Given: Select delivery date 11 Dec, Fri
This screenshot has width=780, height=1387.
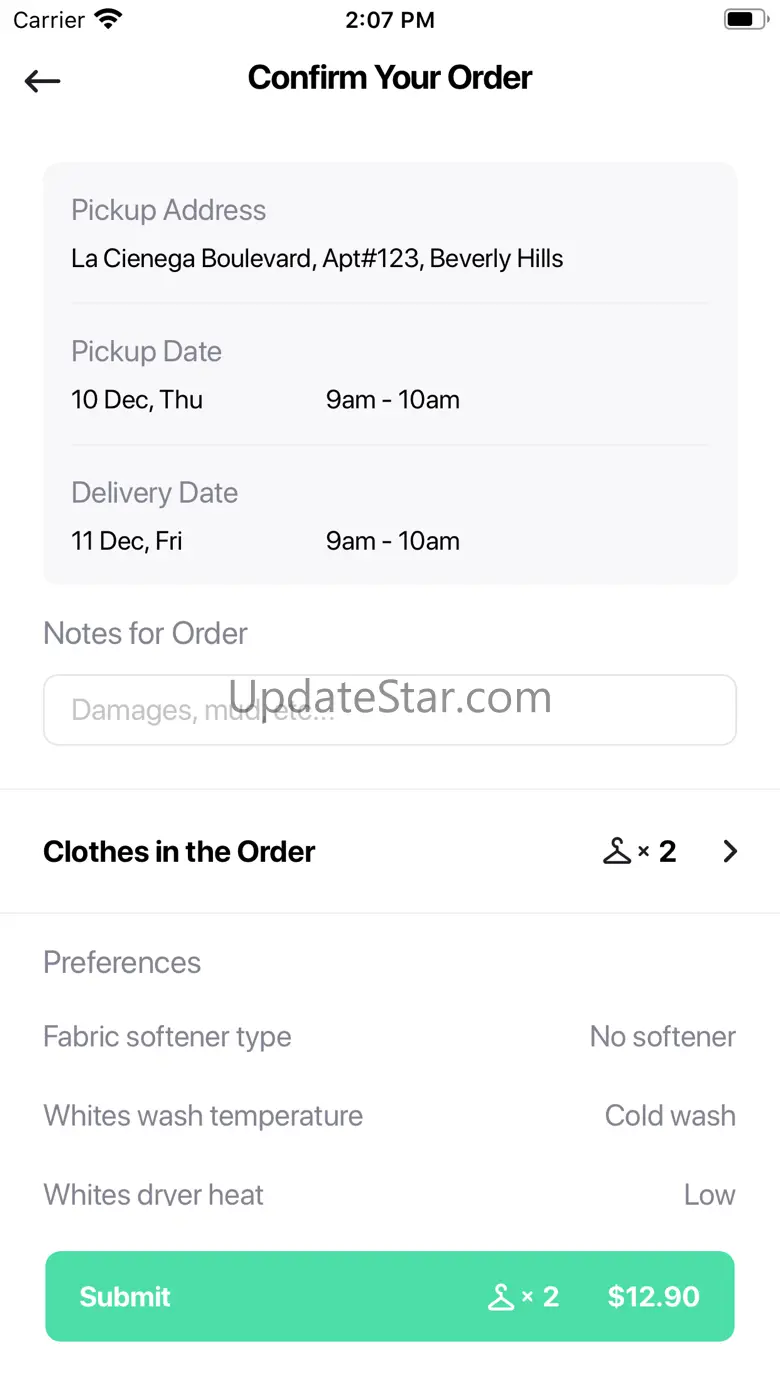Looking at the screenshot, I should pyautogui.click(x=127, y=541).
